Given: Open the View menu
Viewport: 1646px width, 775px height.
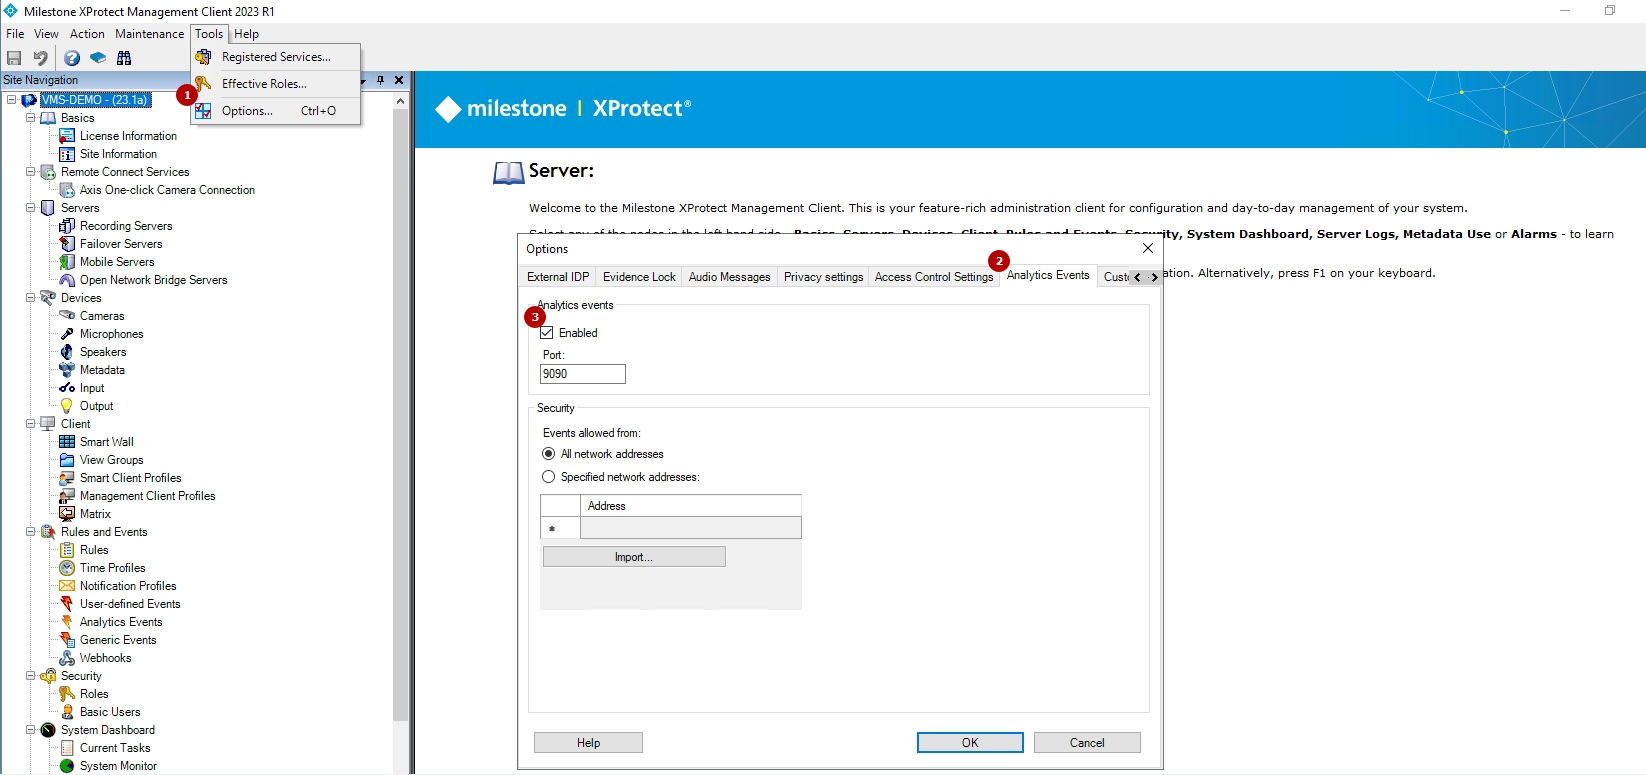Looking at the screenshot, I should pyautogui.click(x=46, y=34).
